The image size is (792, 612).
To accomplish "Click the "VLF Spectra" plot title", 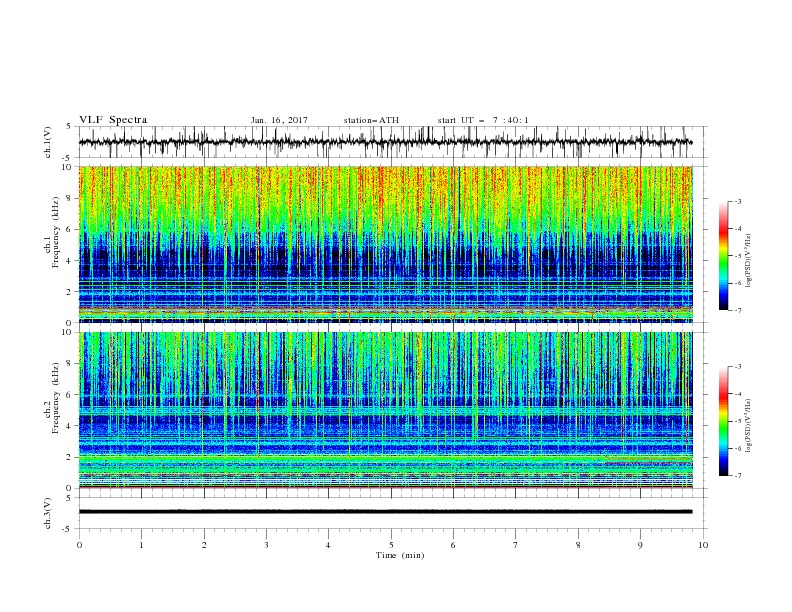I will pos(113,120).
